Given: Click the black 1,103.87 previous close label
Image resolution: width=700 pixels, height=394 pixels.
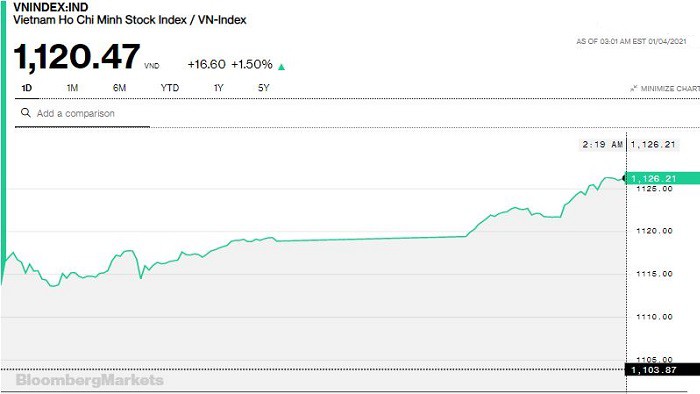Looking at the screenshot, I should pos(662,370).
